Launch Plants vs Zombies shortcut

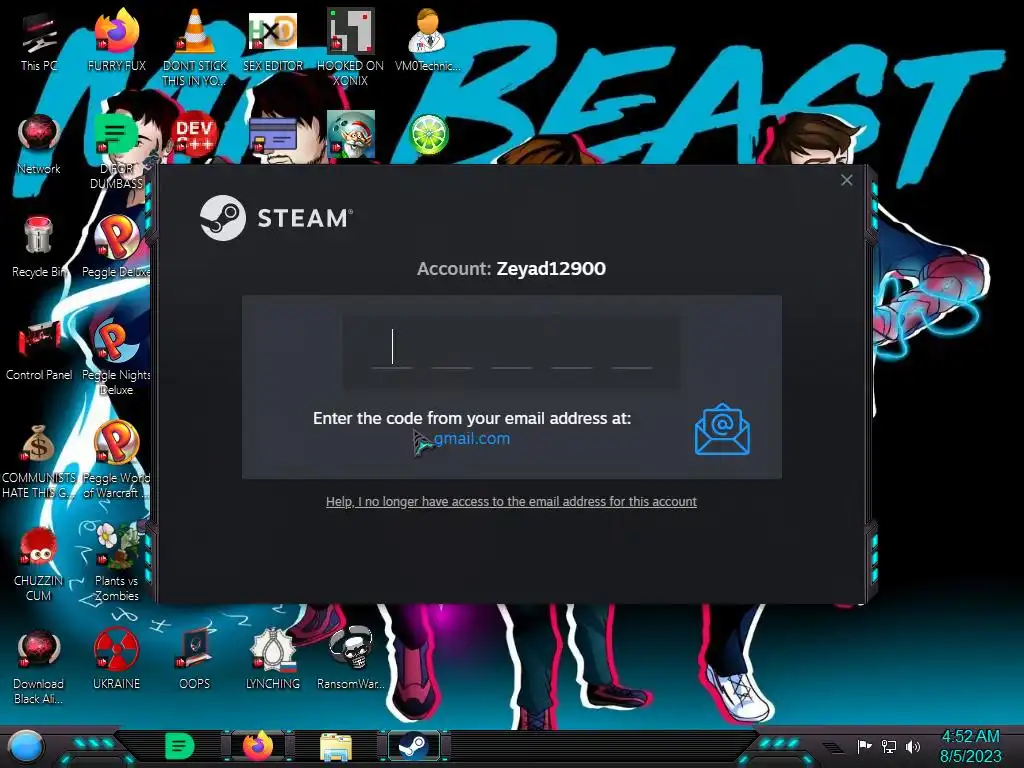coord(116,563)
